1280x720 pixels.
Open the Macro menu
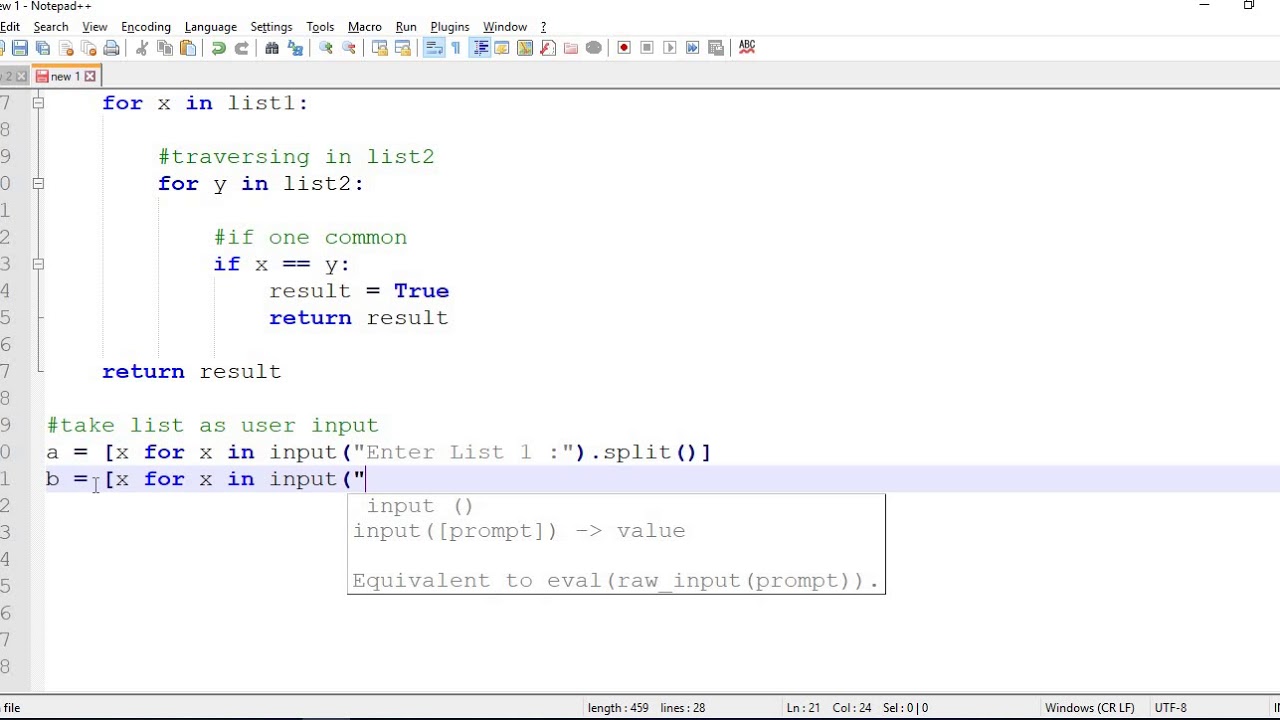pyautogui.click(x=365, y=27)
